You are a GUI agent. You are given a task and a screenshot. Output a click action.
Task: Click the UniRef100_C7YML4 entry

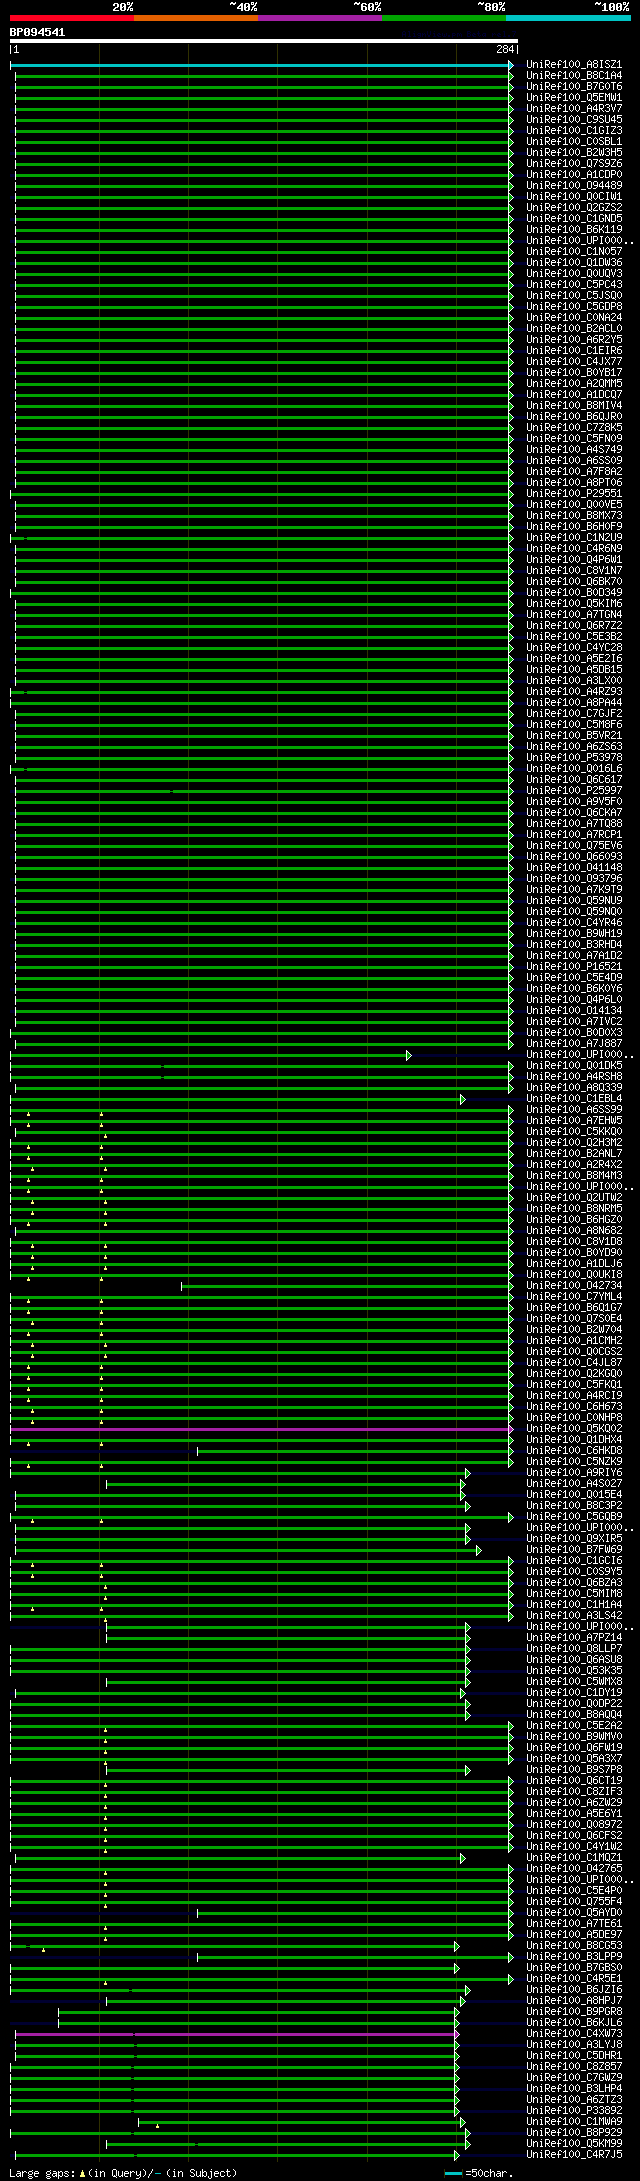pos(574,1297)
